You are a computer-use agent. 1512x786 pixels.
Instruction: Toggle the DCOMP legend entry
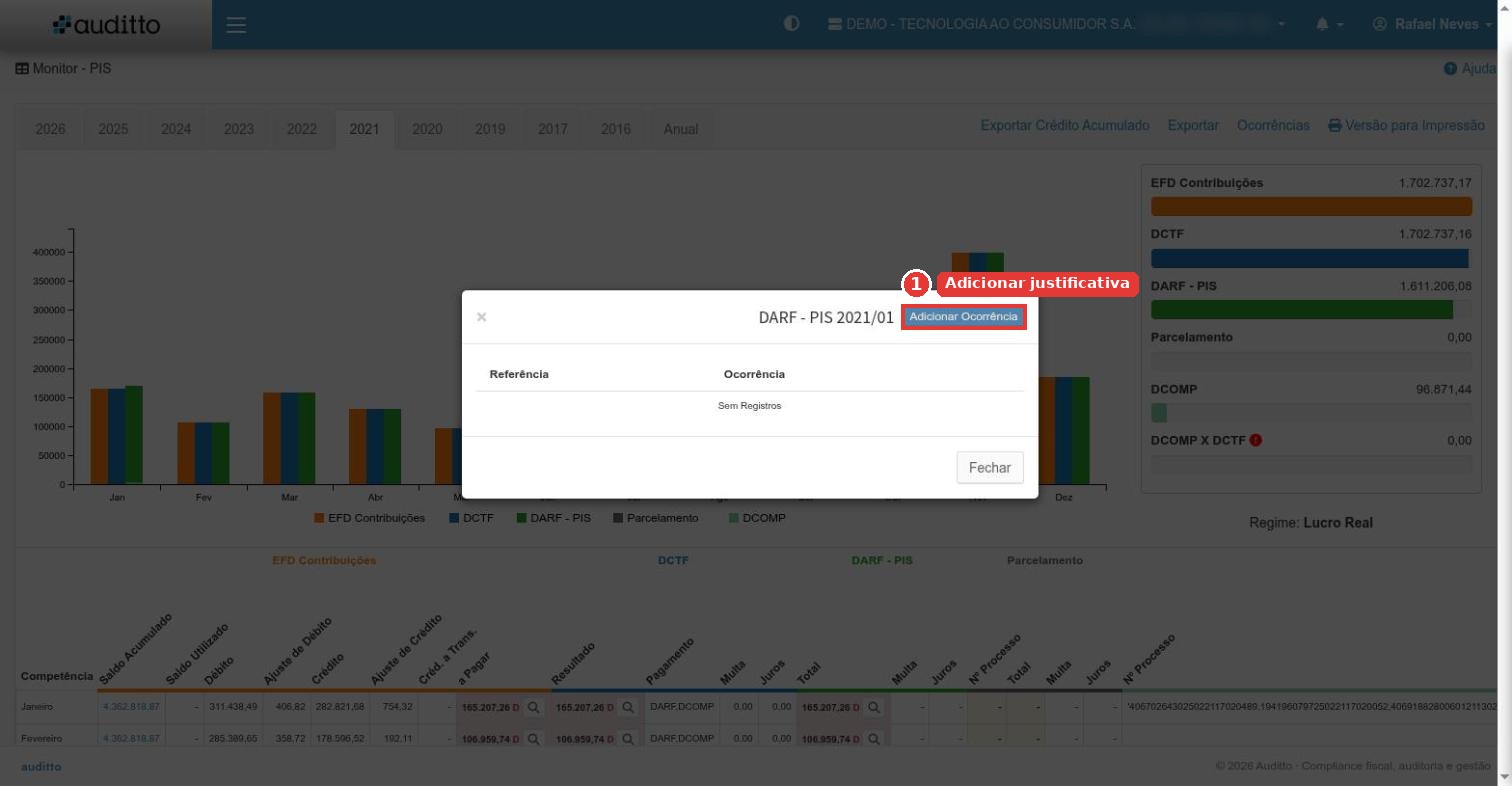click(x=757, y=518)
